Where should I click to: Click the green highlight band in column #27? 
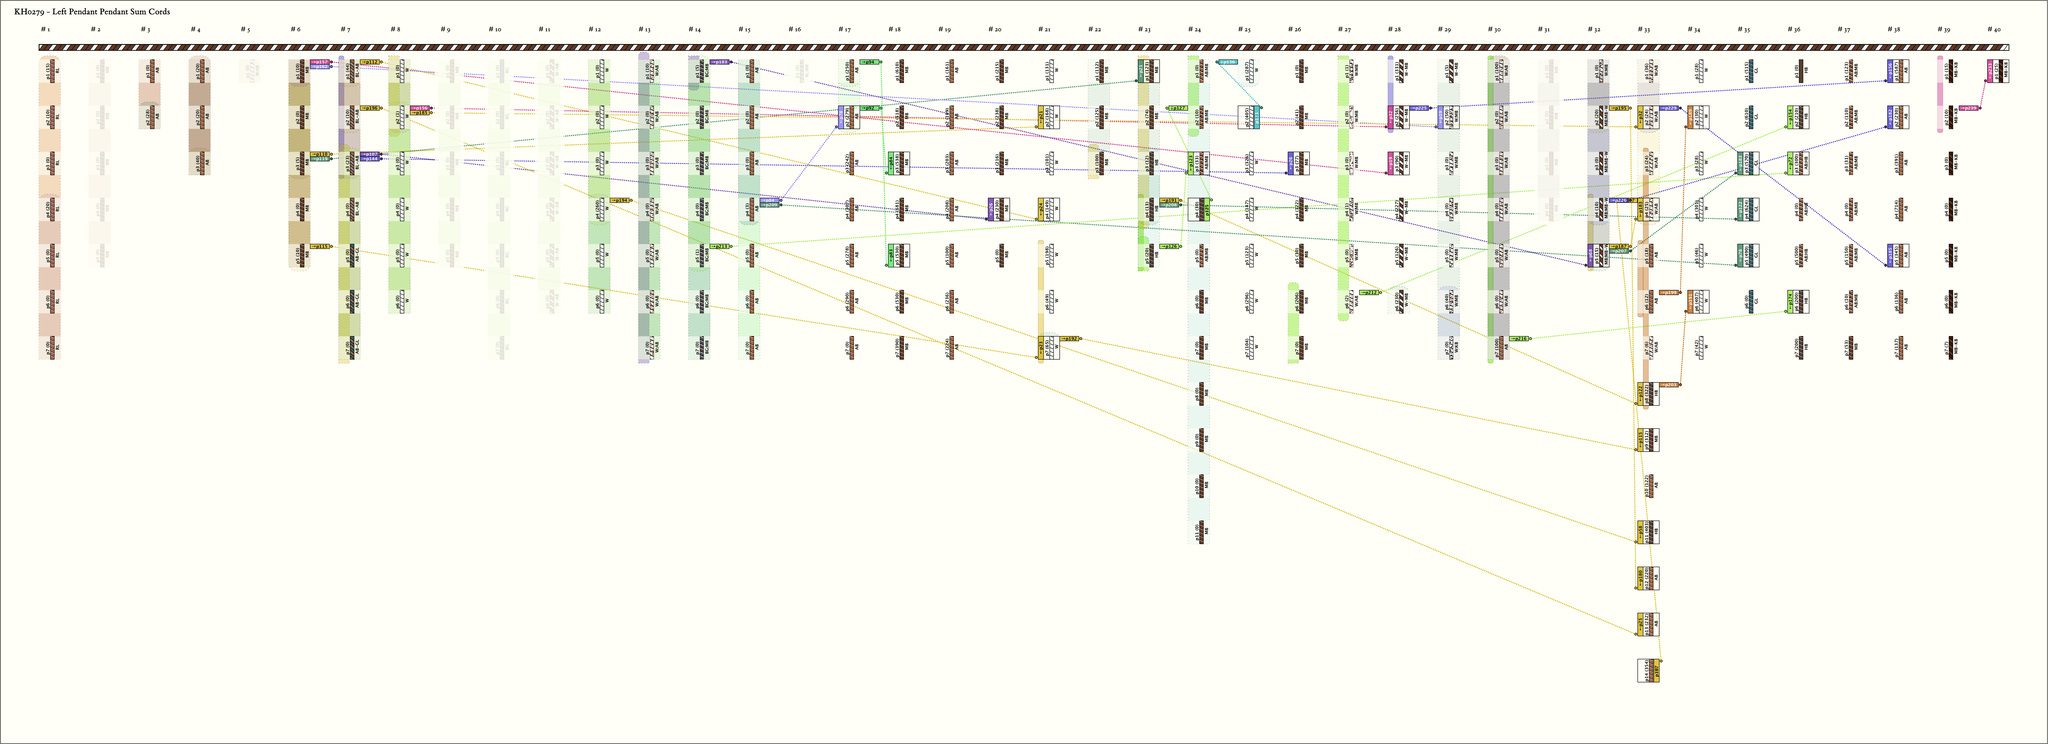coord(1343,190)
